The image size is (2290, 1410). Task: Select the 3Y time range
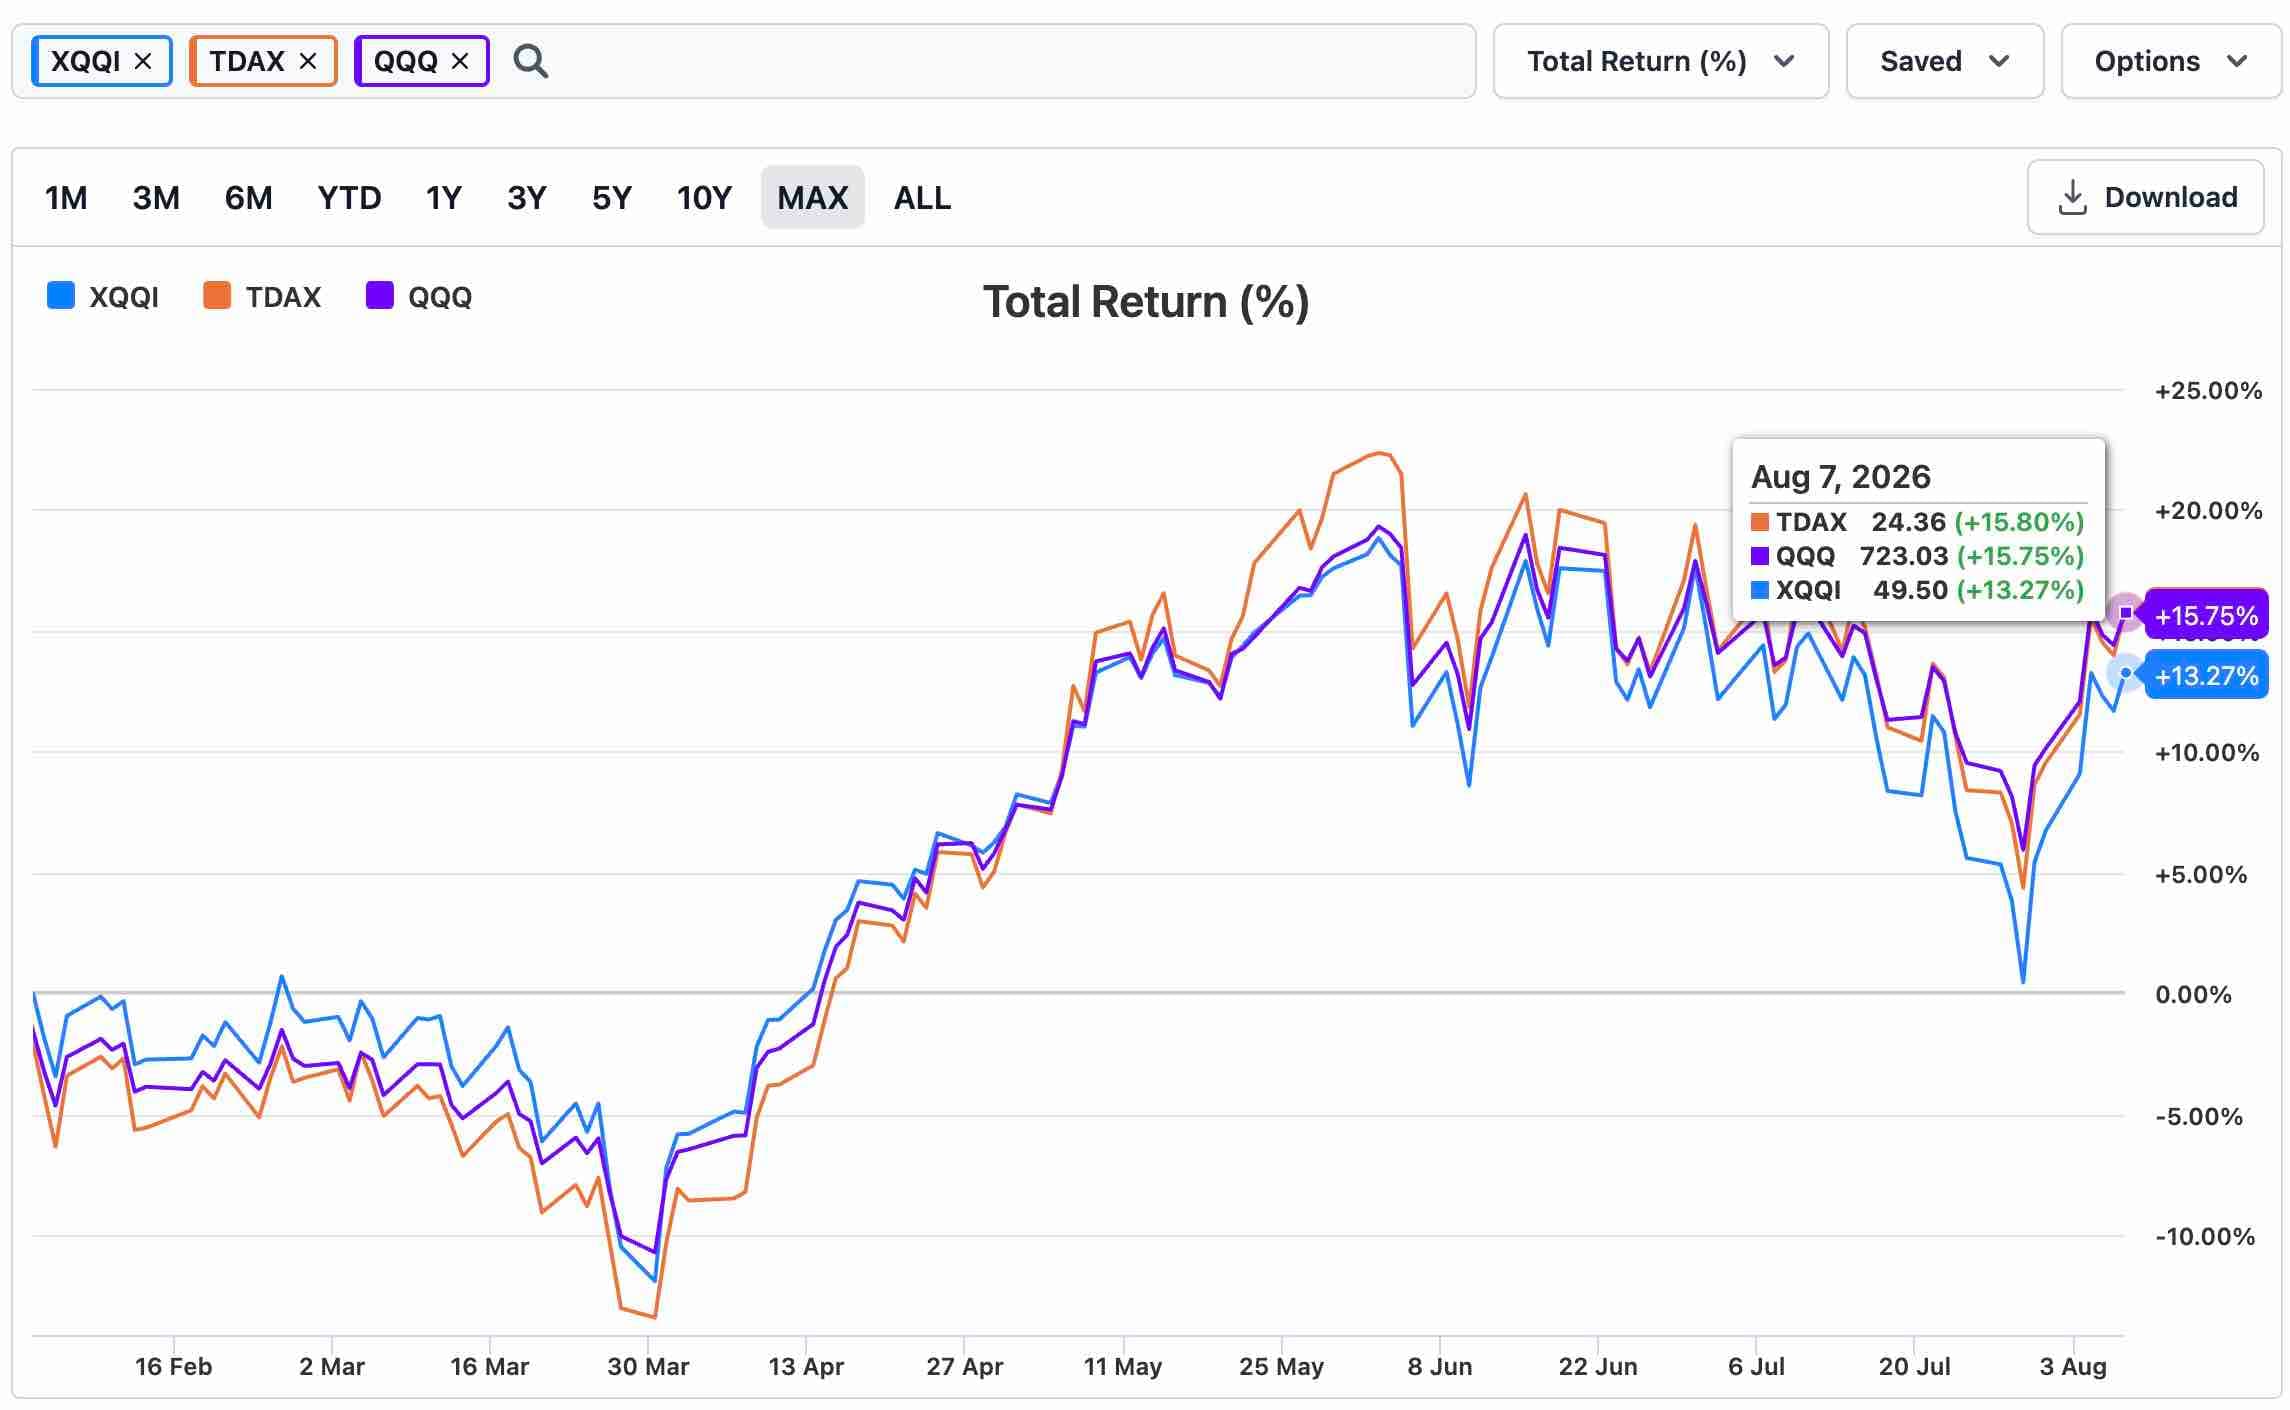[x=527, y=197]
